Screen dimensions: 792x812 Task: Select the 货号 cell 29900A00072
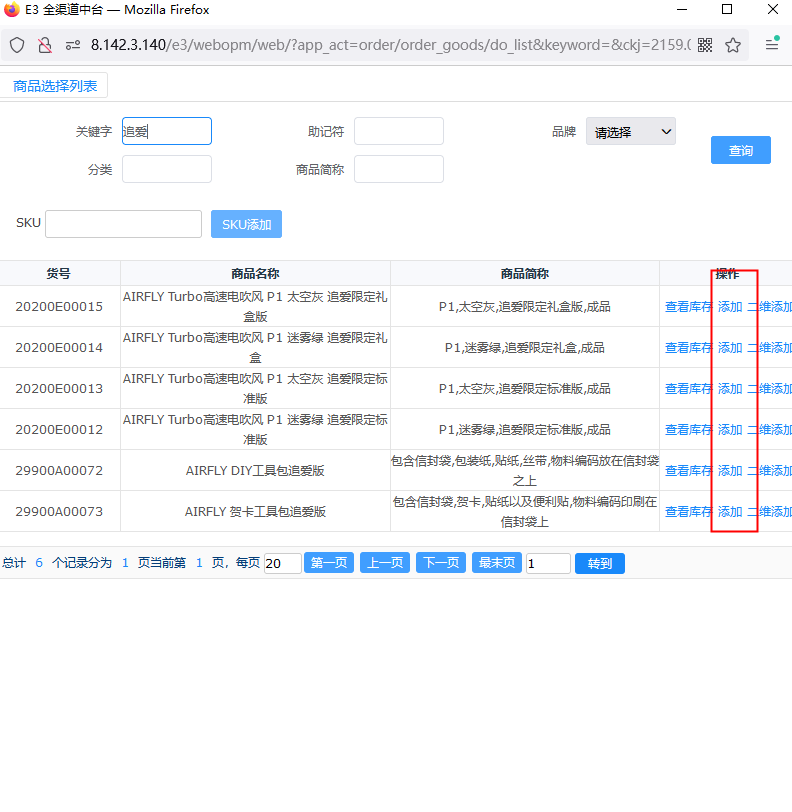[x=59, y=470]
